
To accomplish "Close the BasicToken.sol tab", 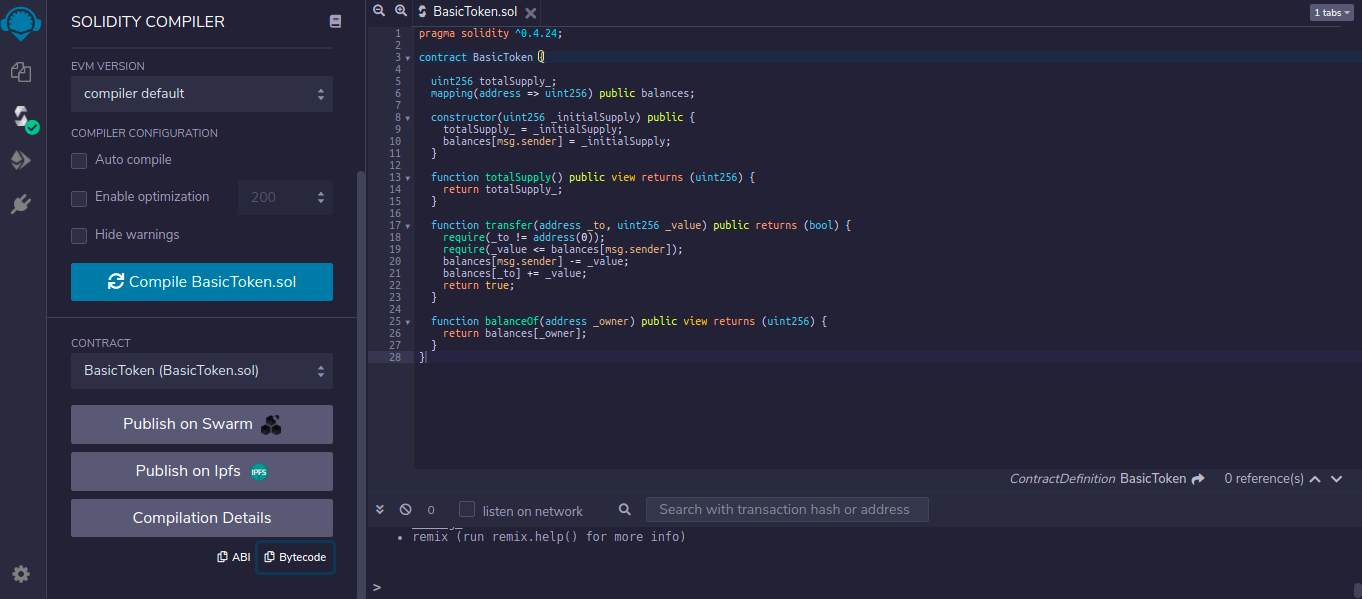I will (x=531, y=13).
